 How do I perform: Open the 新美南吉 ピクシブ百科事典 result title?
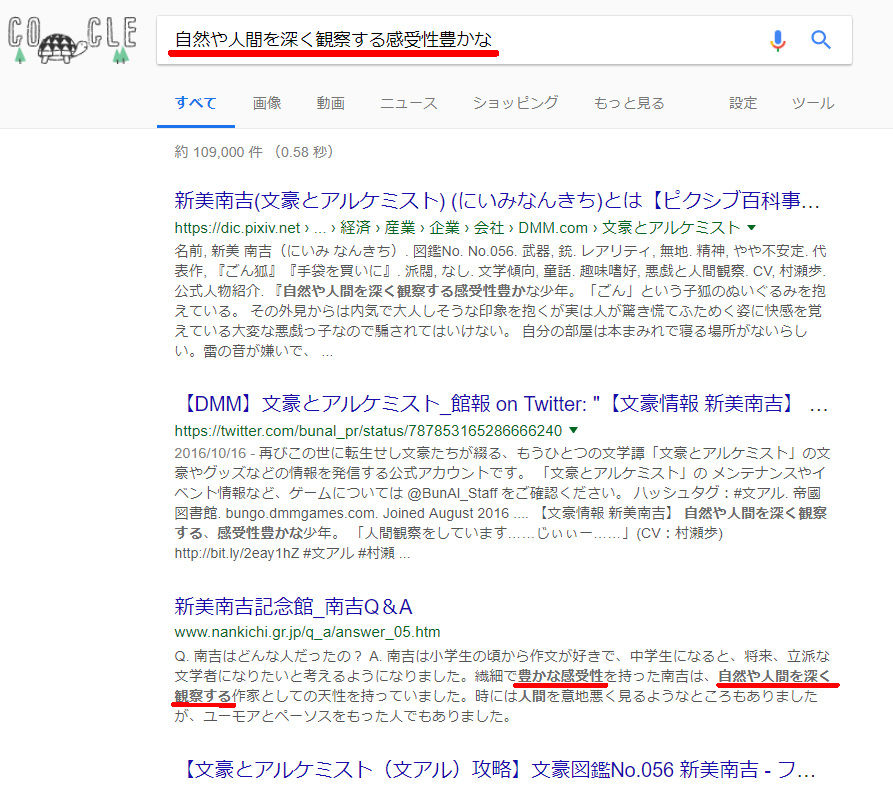[497, 200]
